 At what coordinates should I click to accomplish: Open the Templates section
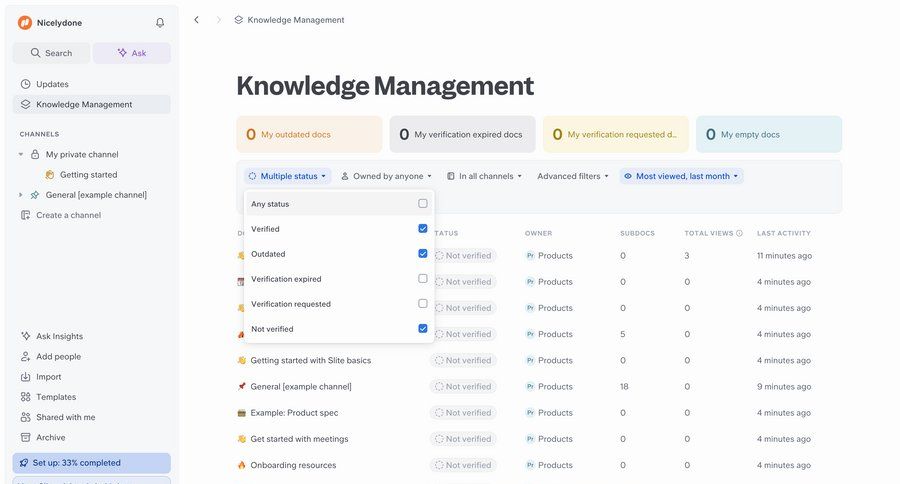point(55,397)
